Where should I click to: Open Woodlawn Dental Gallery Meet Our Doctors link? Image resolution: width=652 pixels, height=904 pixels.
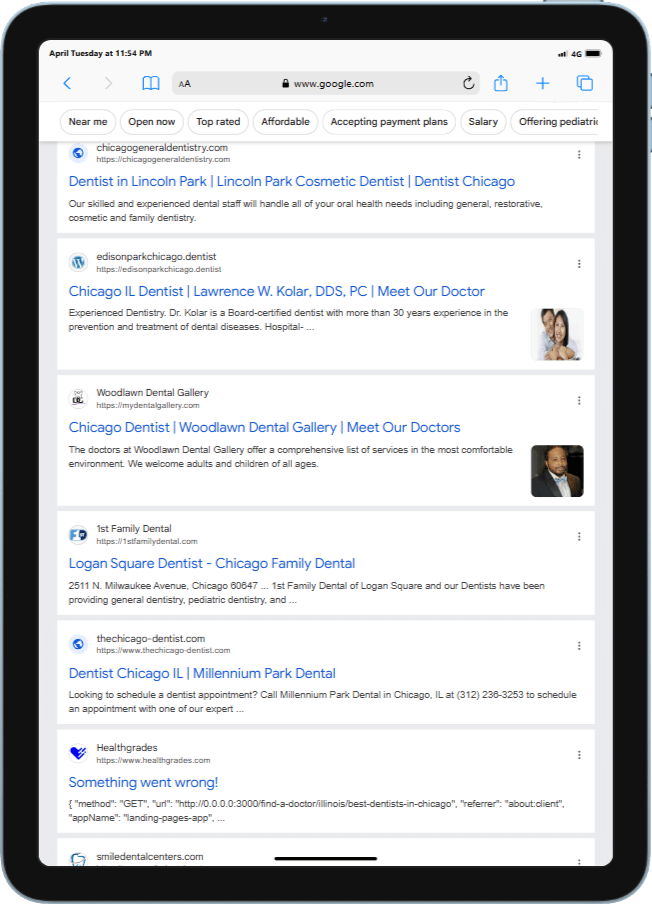click(265, 427)
